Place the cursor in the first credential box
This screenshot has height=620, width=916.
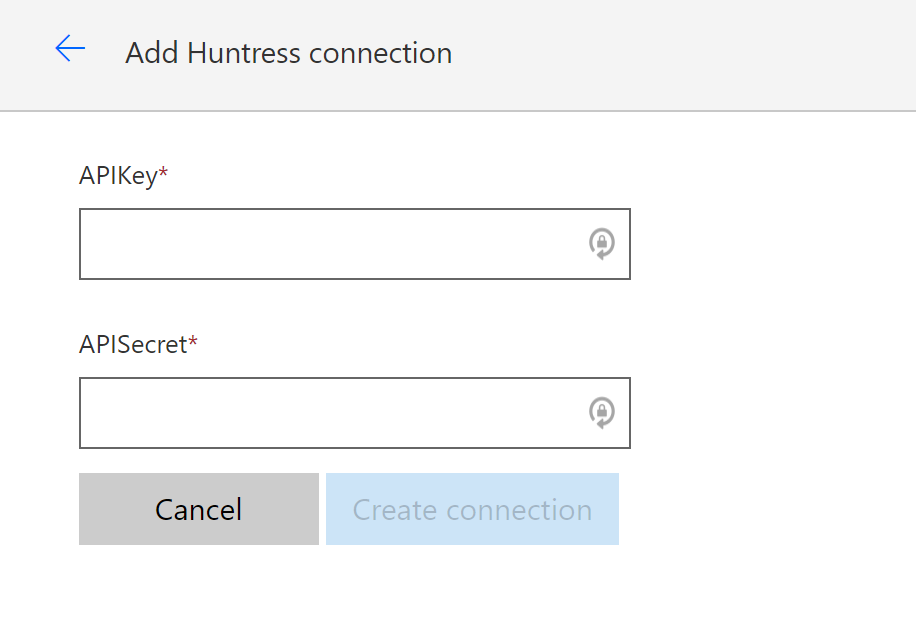(330, 244)
